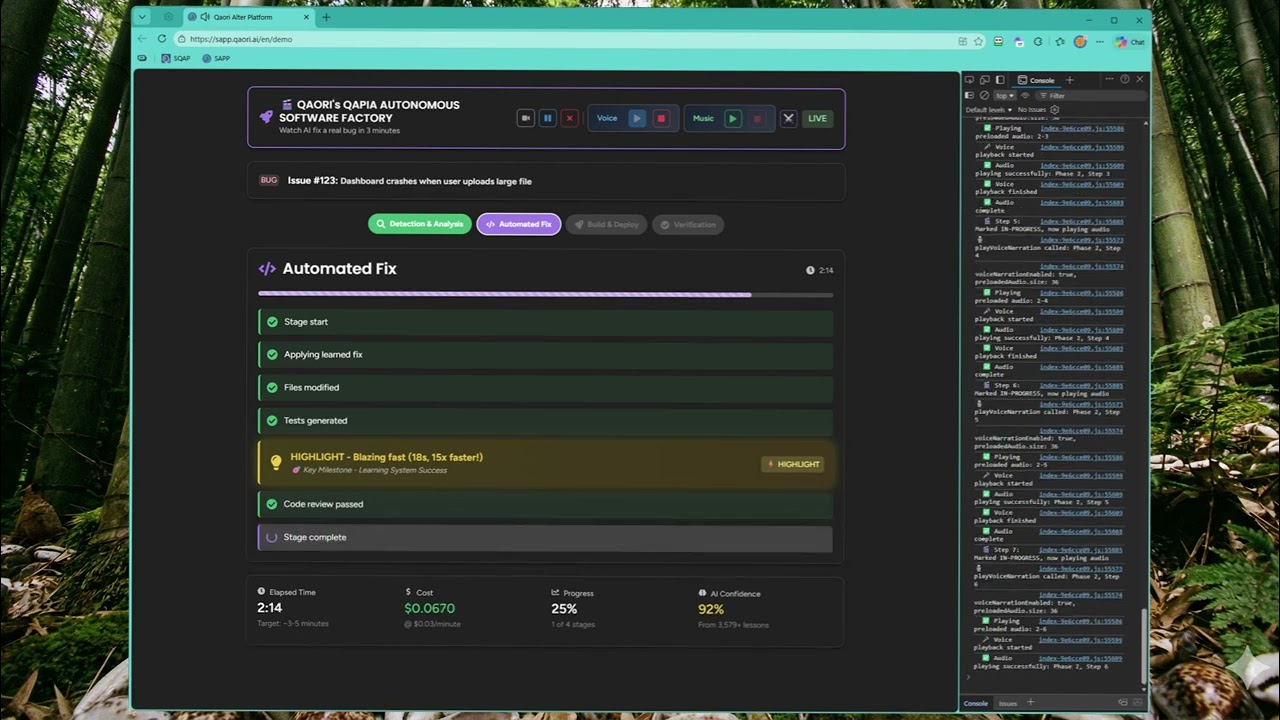1280x720 pixels.
Task: Open DevTools three-dot customize menu
Action: [x=1110, y=80]
